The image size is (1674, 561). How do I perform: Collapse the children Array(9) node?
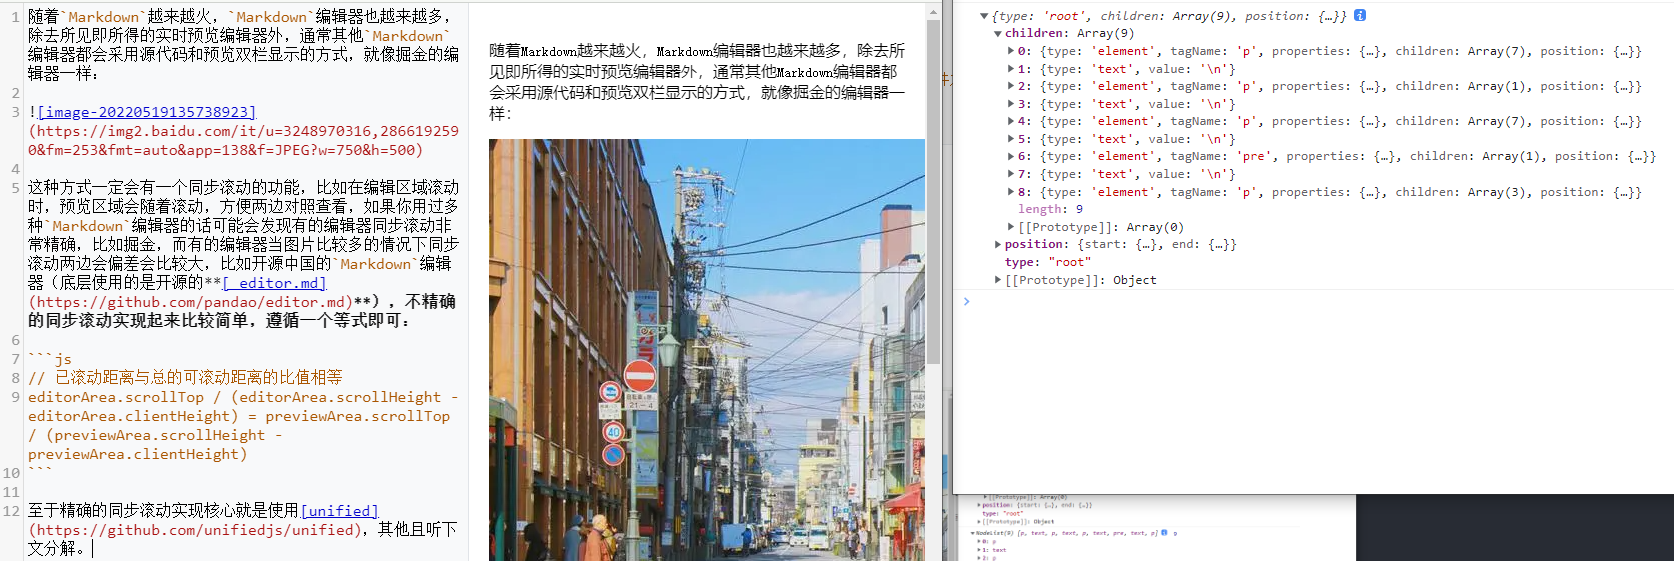997,34
